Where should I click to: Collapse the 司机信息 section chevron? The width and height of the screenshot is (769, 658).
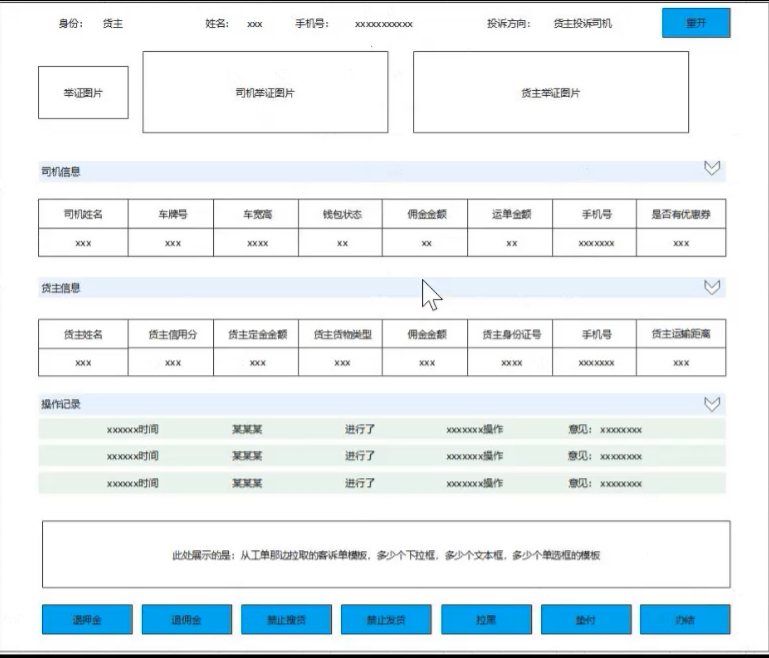point(712,168)
